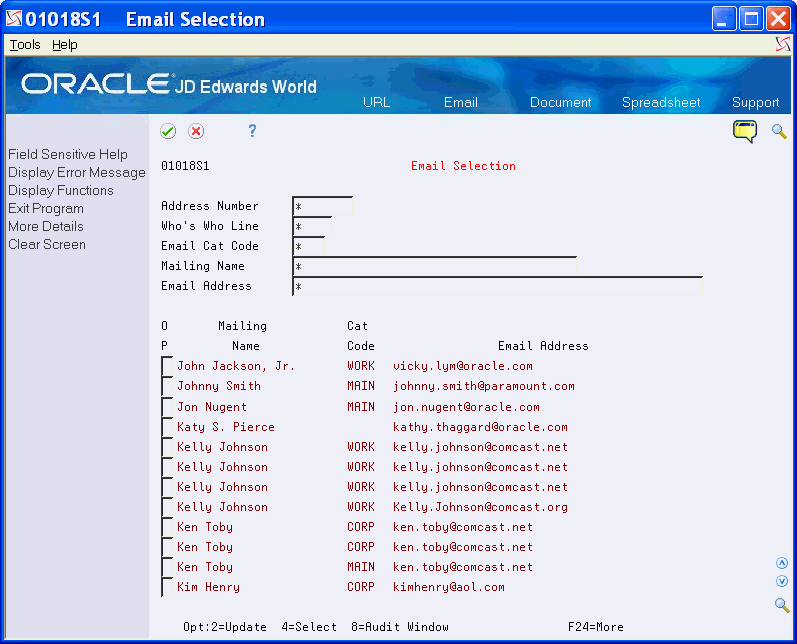The image size is (797, 644).
Task: Click option field for Katy S. Pierce
Action: pyautogui.click(x=167, y=426)
